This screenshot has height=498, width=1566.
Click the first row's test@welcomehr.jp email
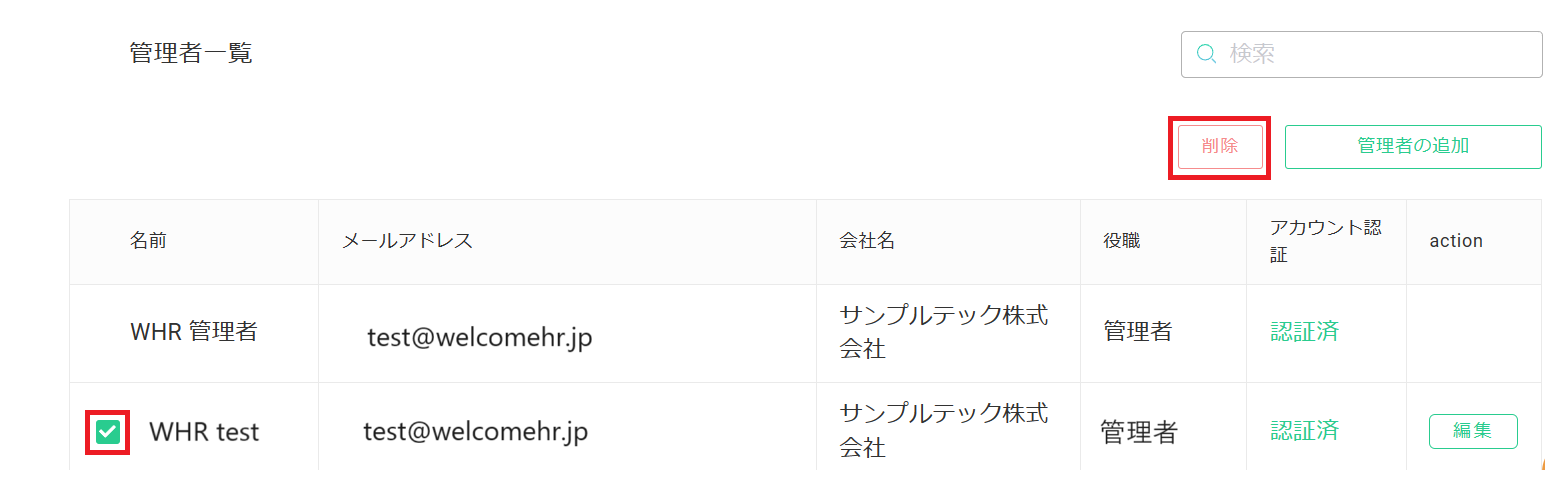coord(480,337)
